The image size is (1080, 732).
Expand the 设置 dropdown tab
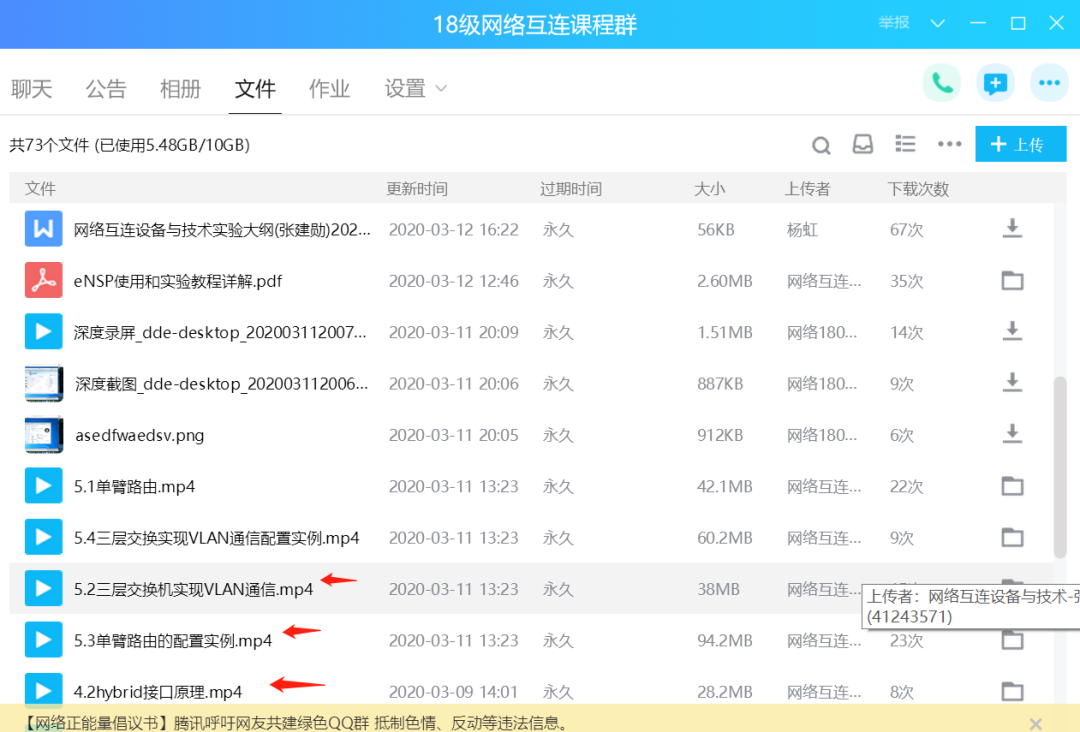pos(415,89)
